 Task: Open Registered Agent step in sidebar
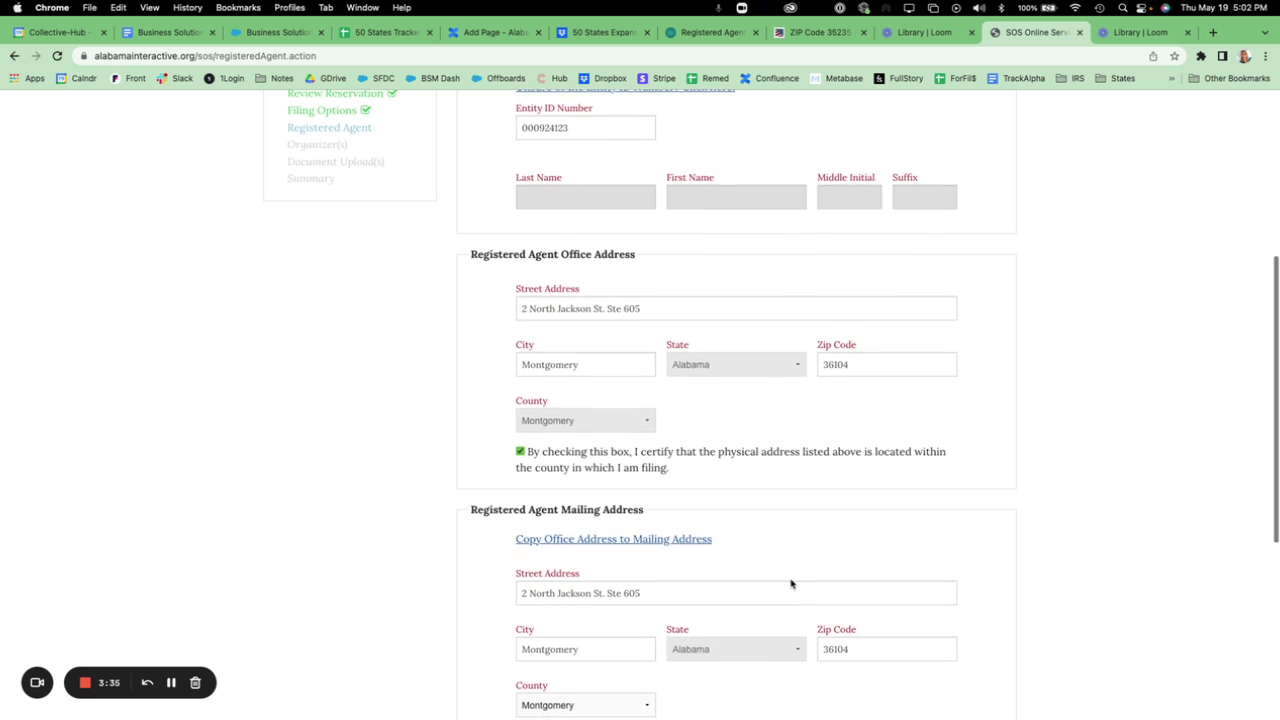(329, 127)
